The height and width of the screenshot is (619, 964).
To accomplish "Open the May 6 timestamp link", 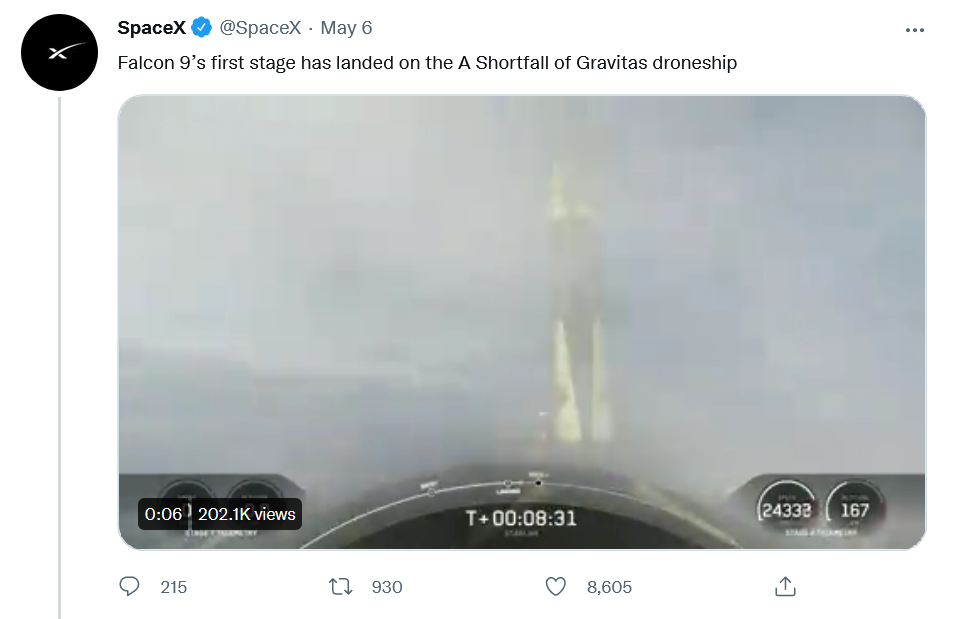I will coord(346,29).
